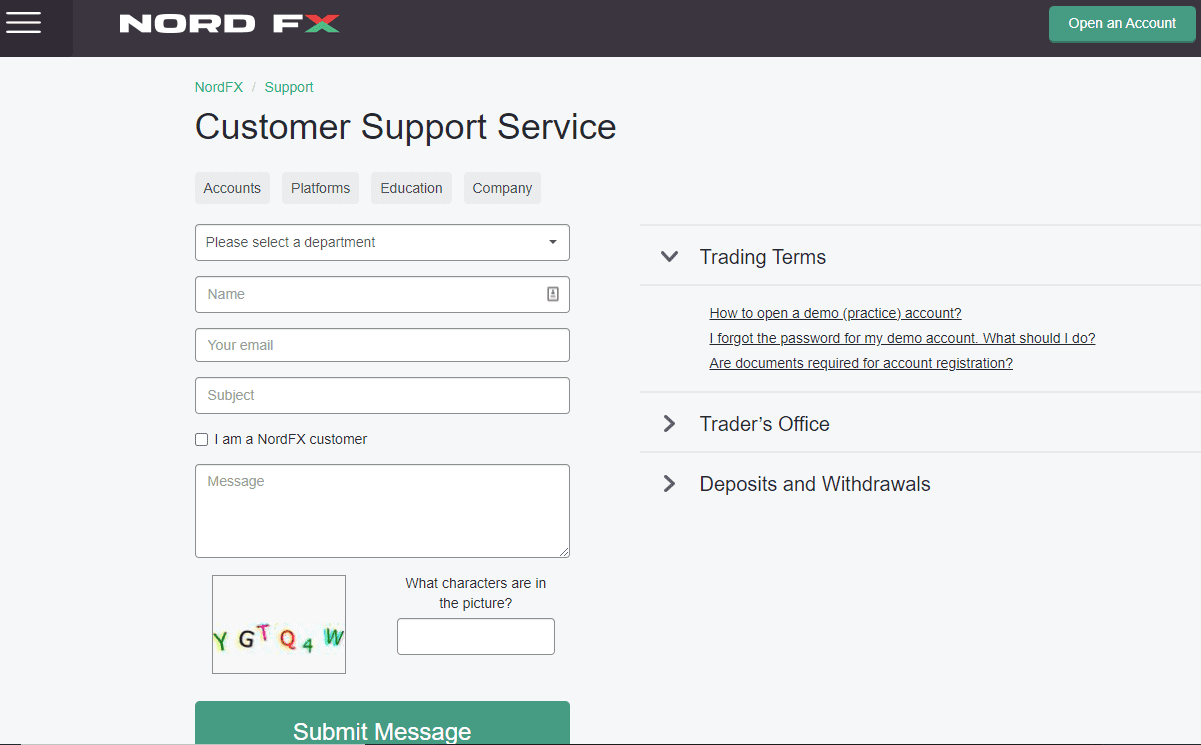This screenshot has height=745, width=1201.
Task: Select the Company category tab
Action: tap(502, 188)
